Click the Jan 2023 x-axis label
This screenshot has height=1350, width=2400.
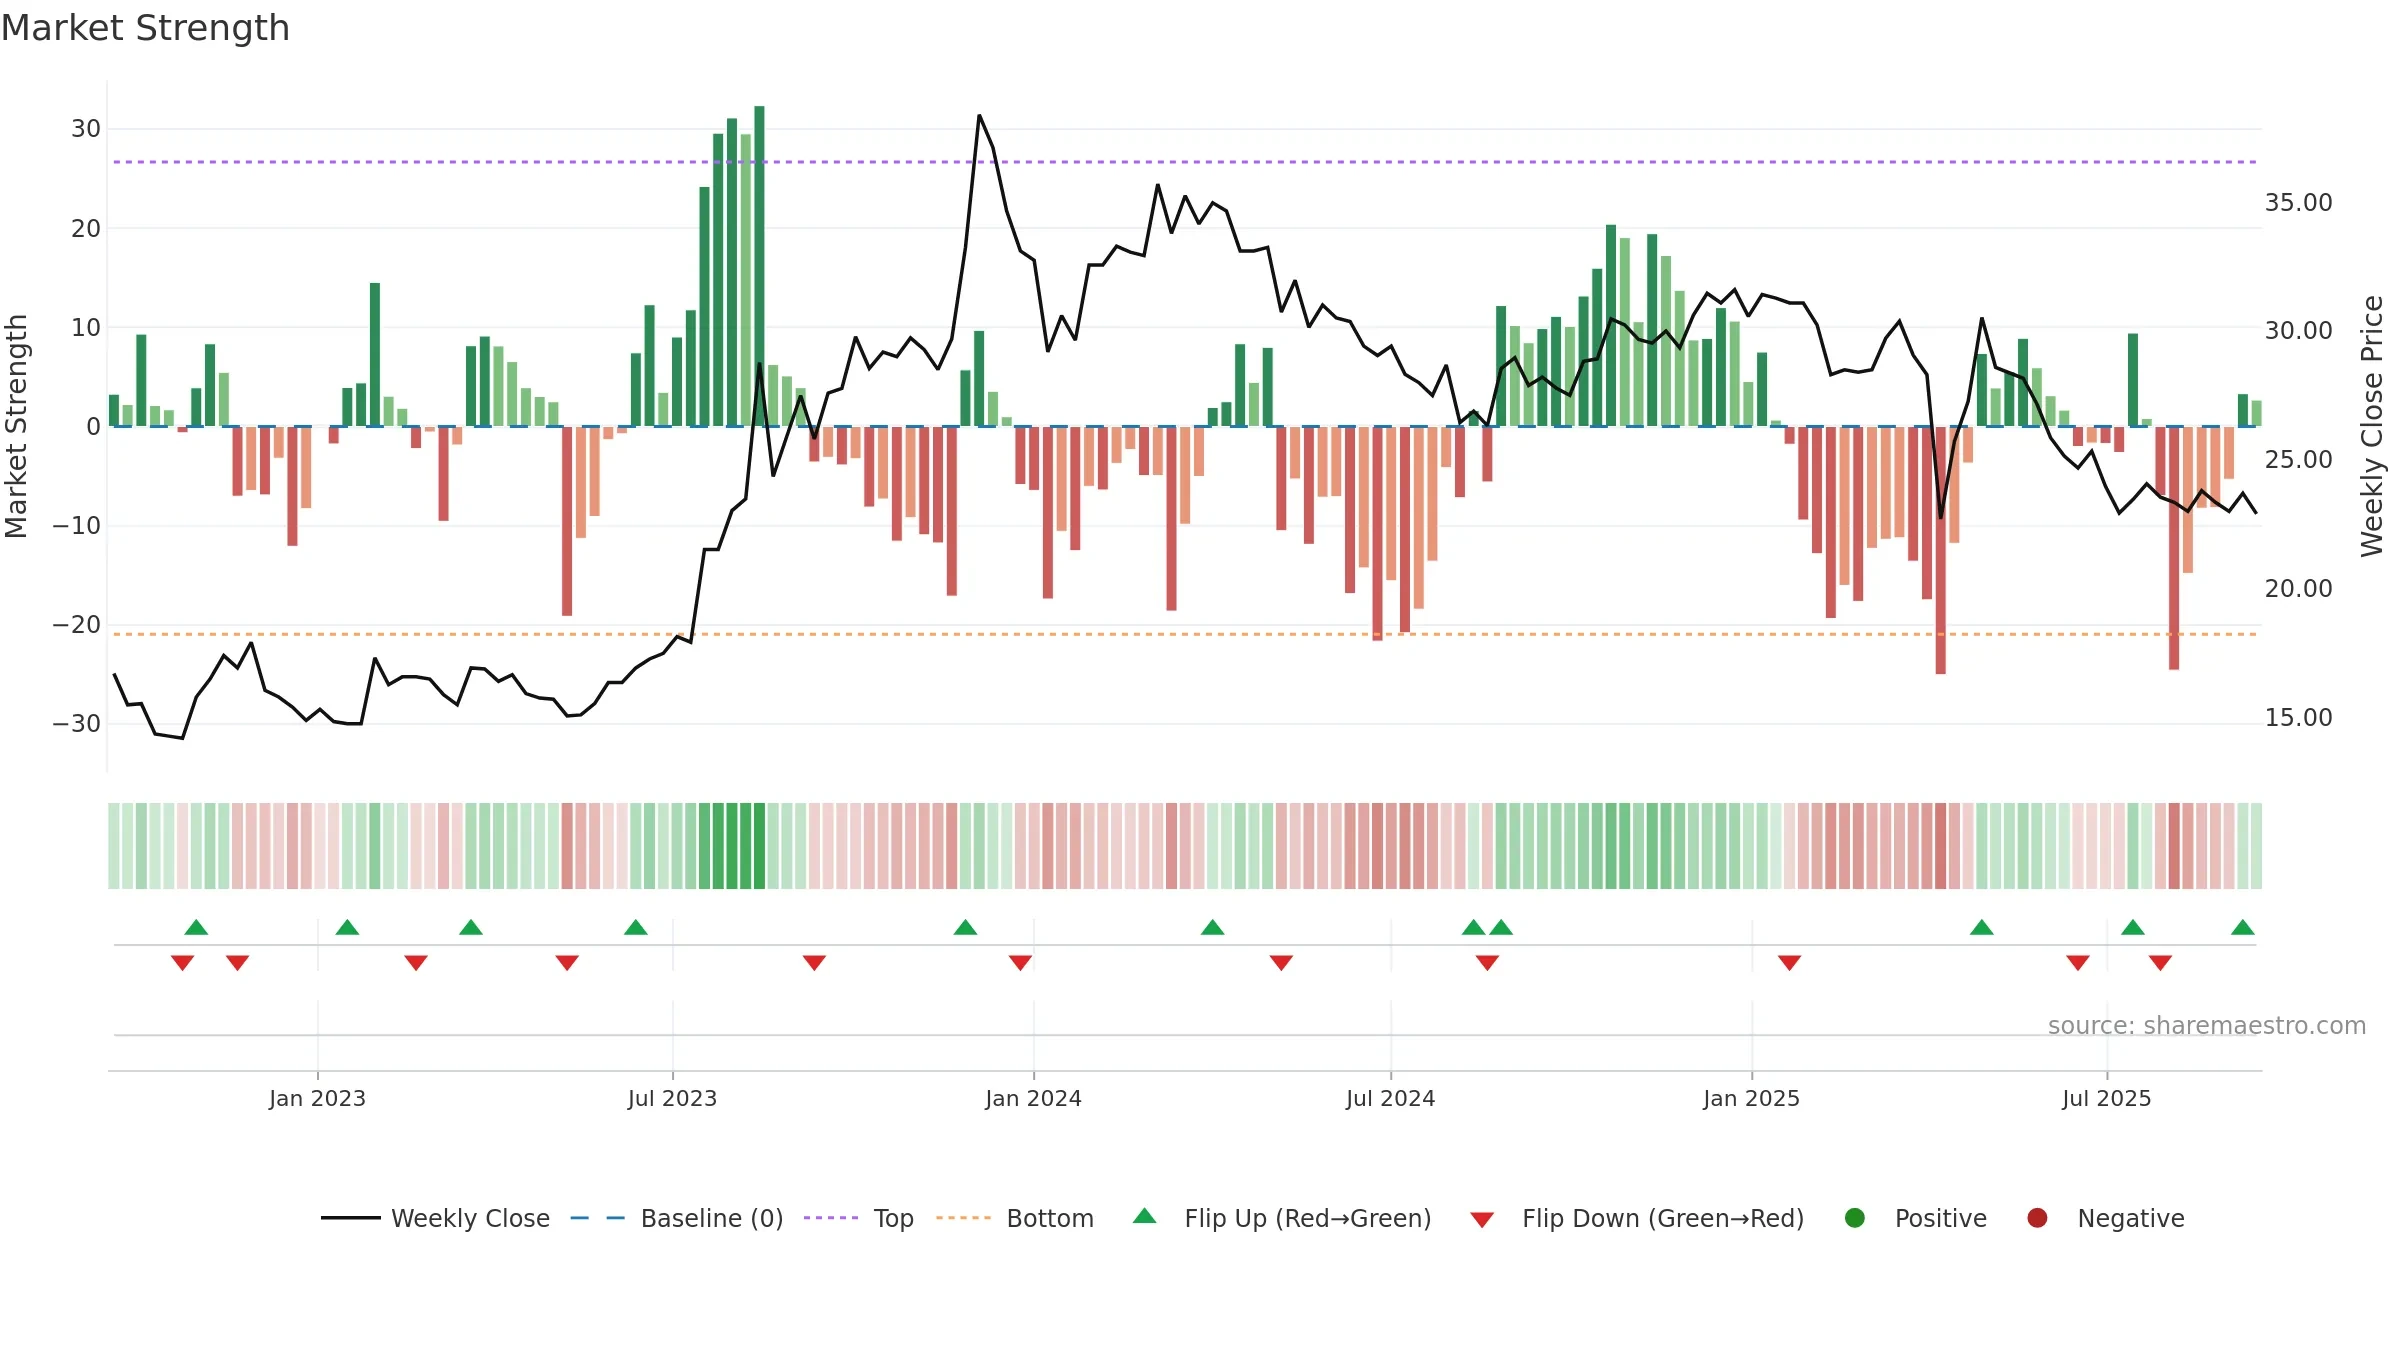tap(317, 1099)
